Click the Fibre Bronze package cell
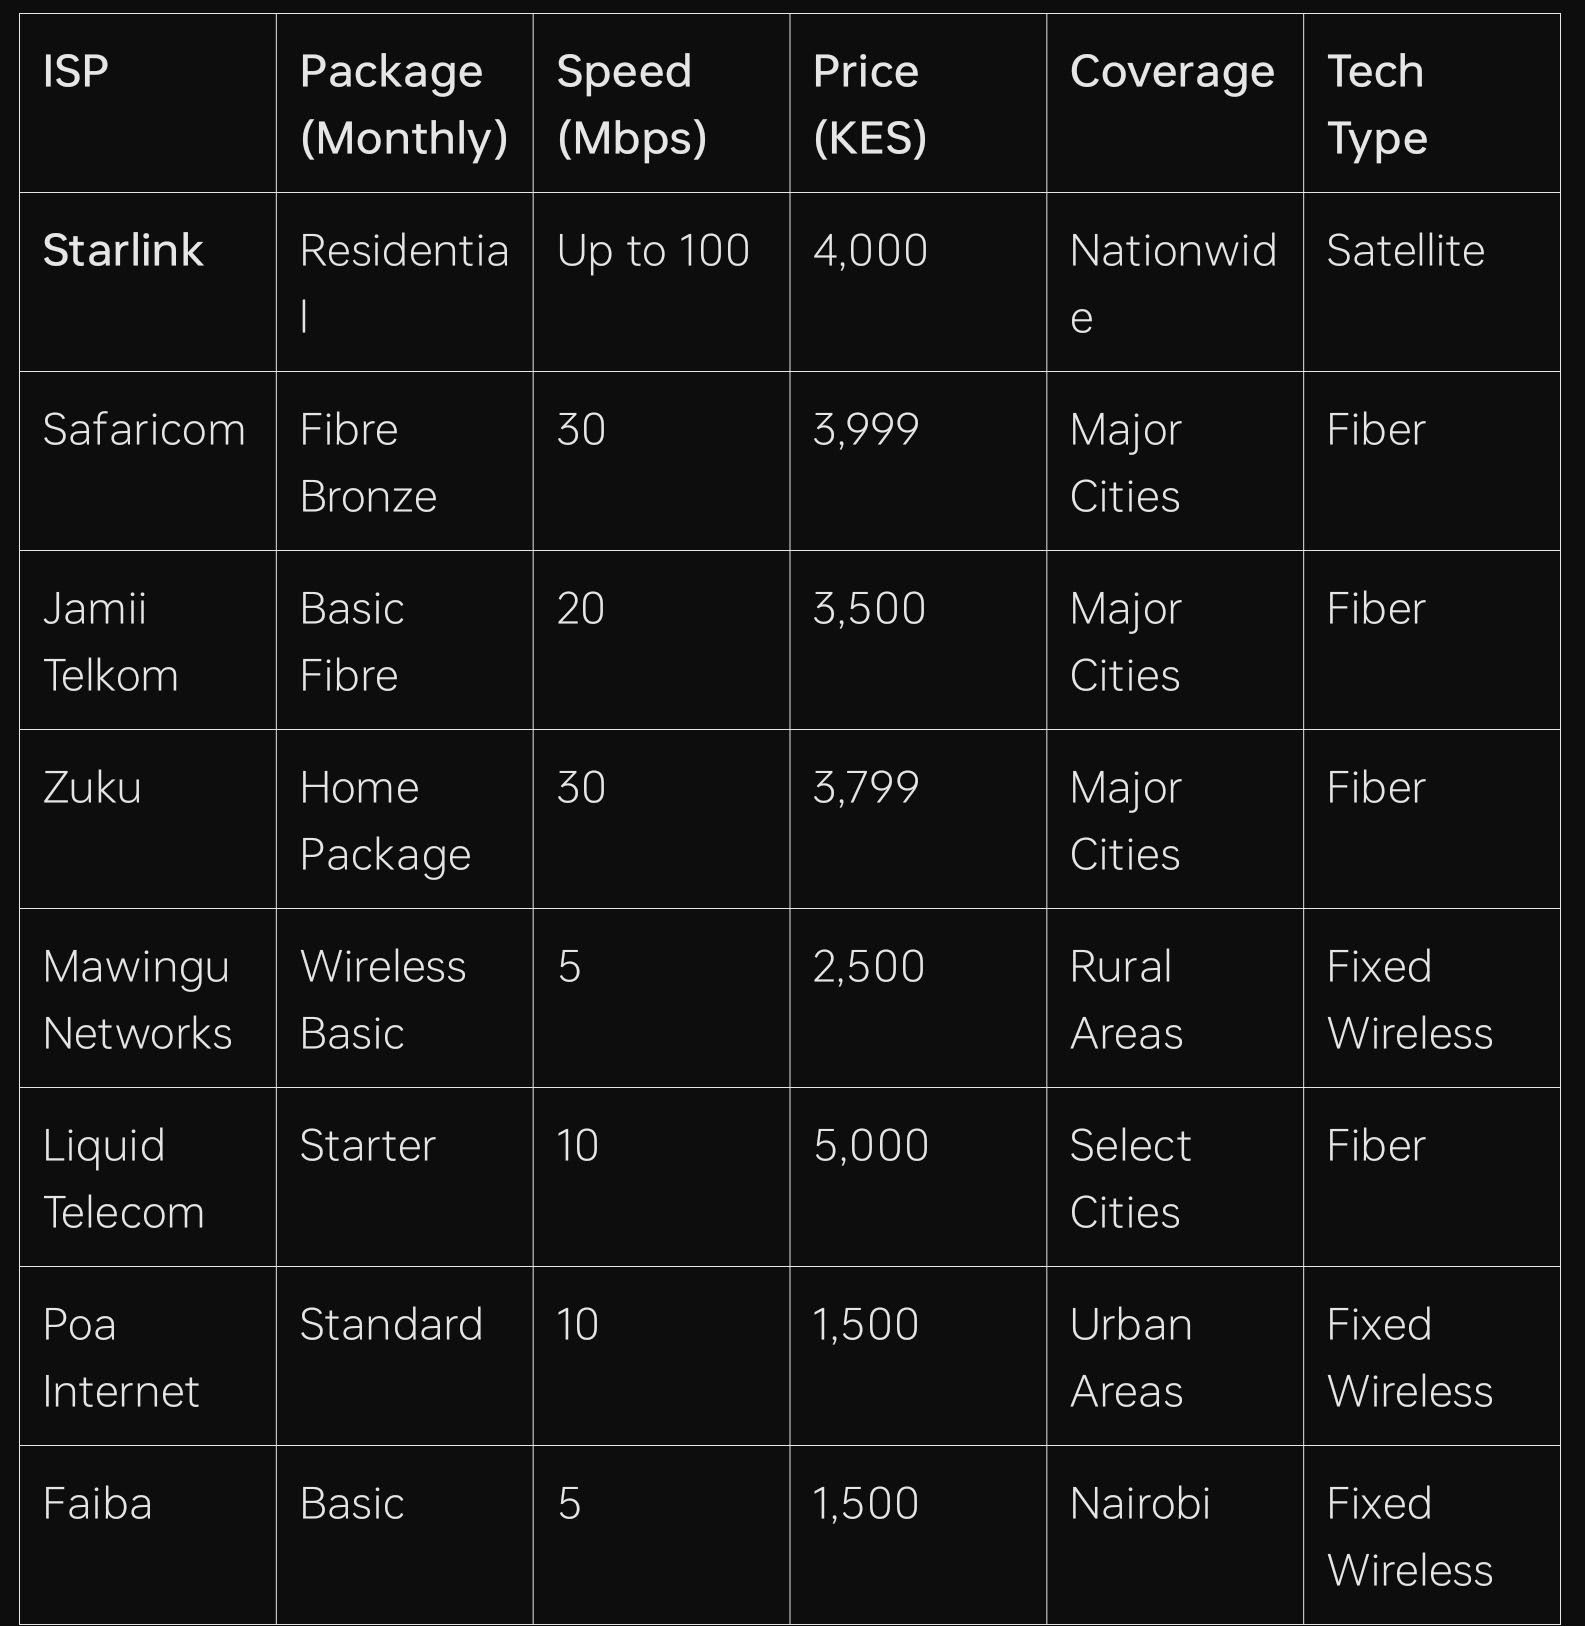 368,463
